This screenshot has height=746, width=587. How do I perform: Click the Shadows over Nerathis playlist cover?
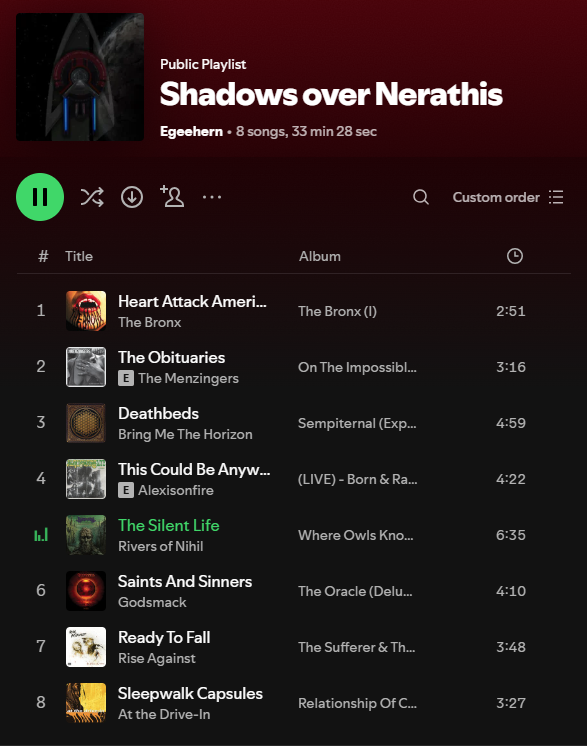[80, 77]
